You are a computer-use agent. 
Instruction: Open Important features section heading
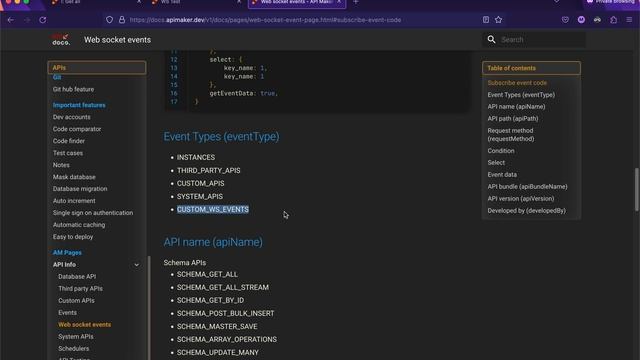pyautogui.click(x=79, y=105)
